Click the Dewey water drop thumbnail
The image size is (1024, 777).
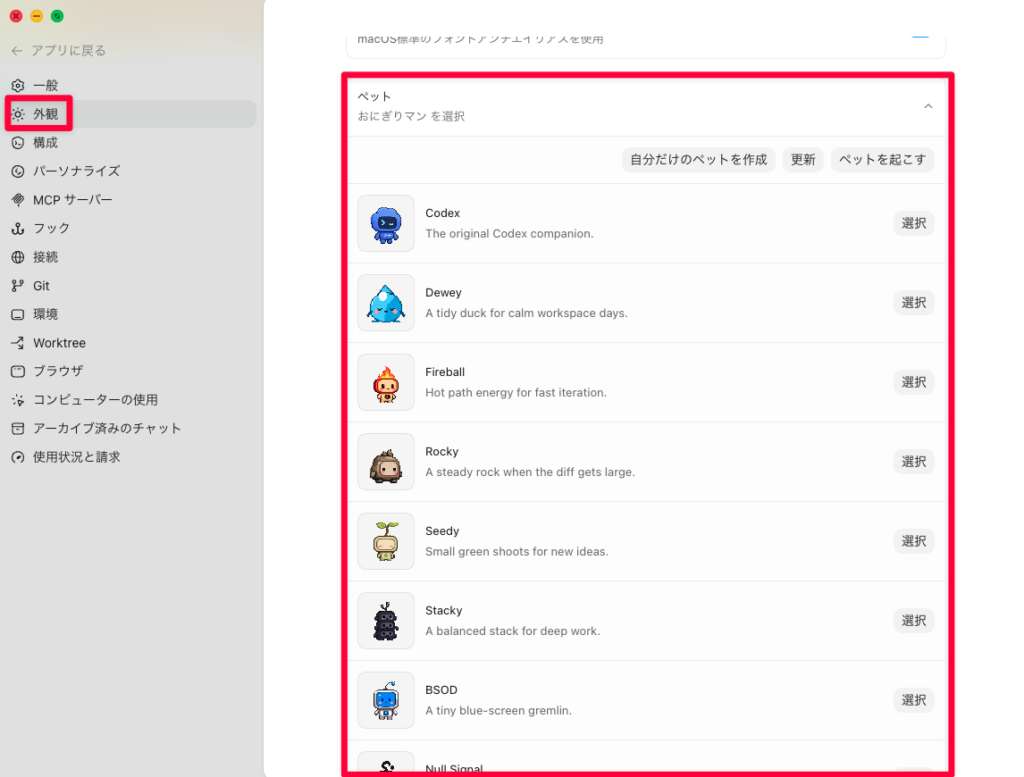386,303
